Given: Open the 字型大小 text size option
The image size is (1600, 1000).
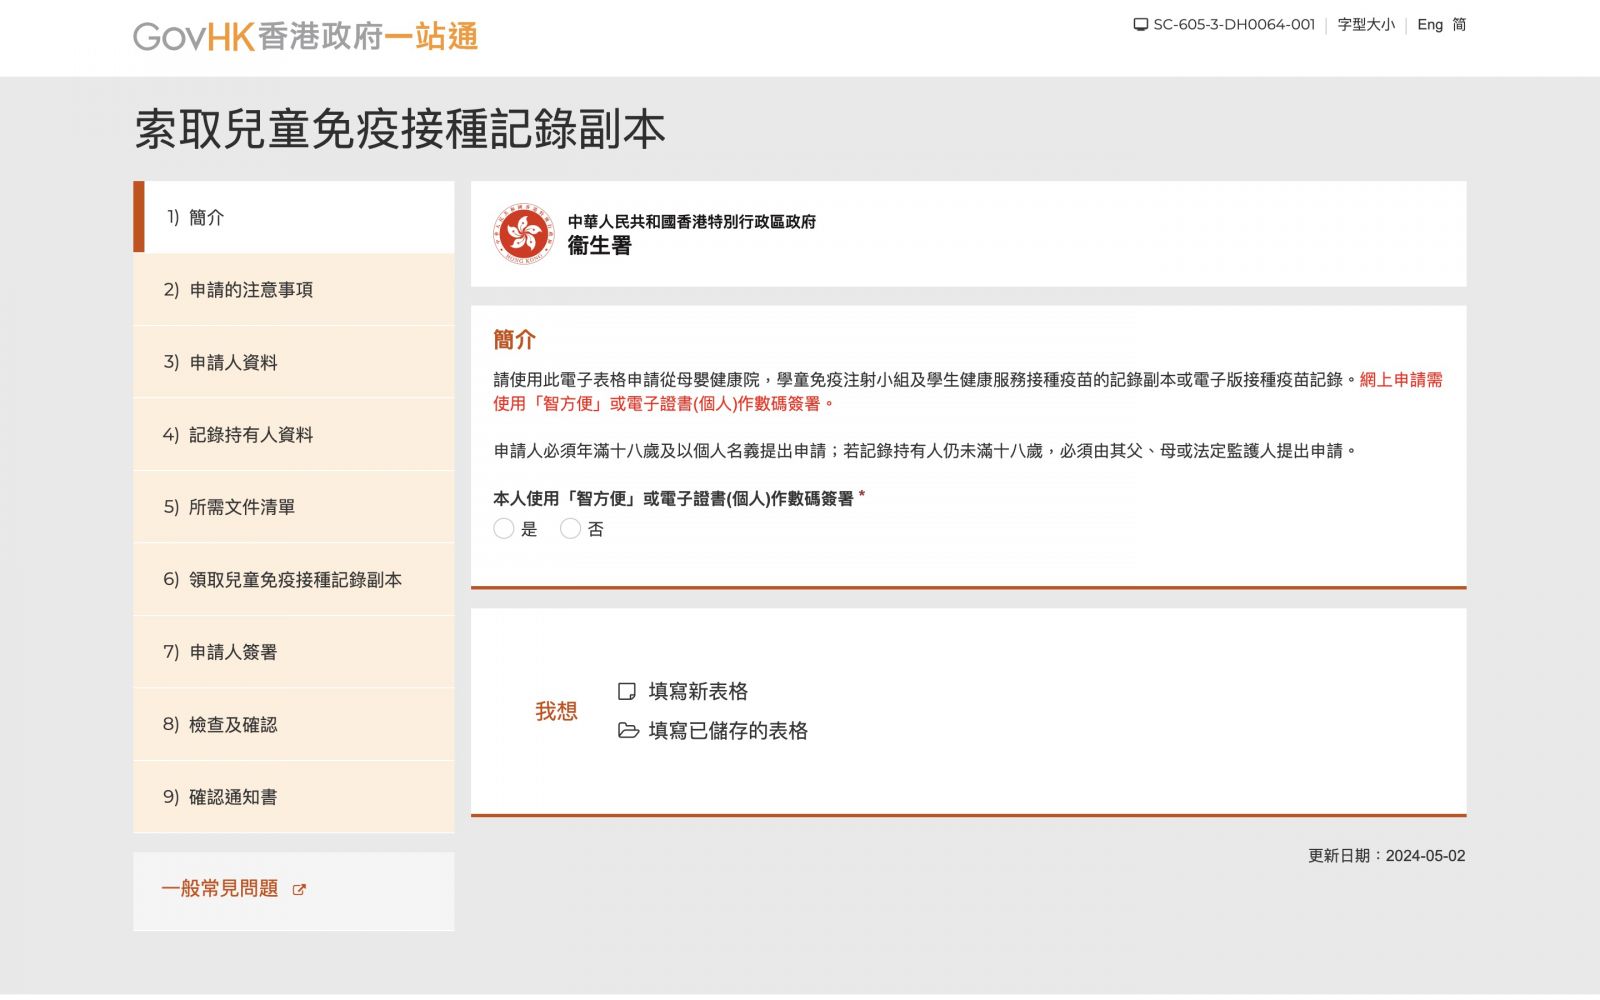Looking at the screenshot, I should (x=1365, y=25).
